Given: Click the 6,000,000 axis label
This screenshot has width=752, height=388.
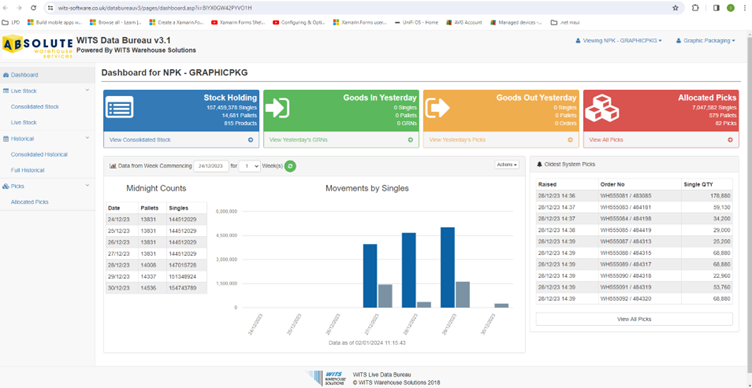Looking at the screenshot, I should pyautogui.click(x=226, y=212).
